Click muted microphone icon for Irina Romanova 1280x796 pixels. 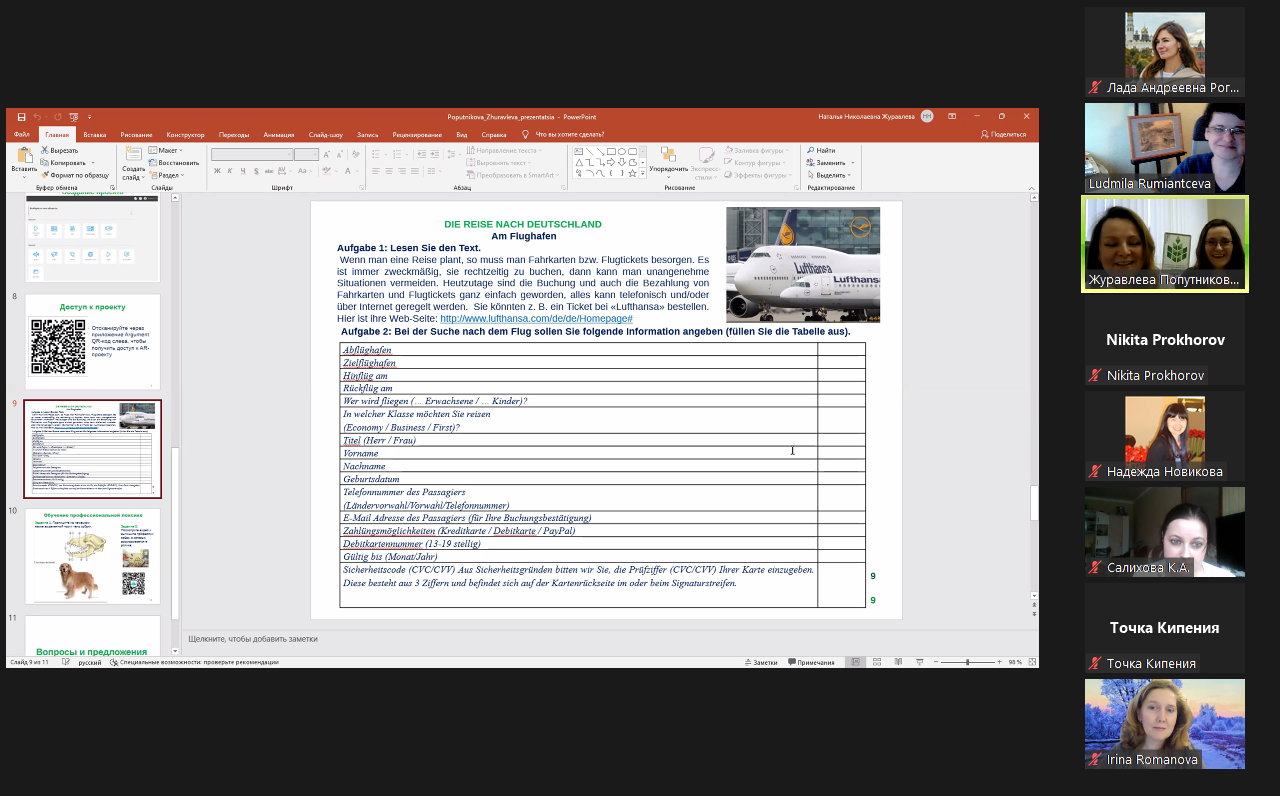1095,759
